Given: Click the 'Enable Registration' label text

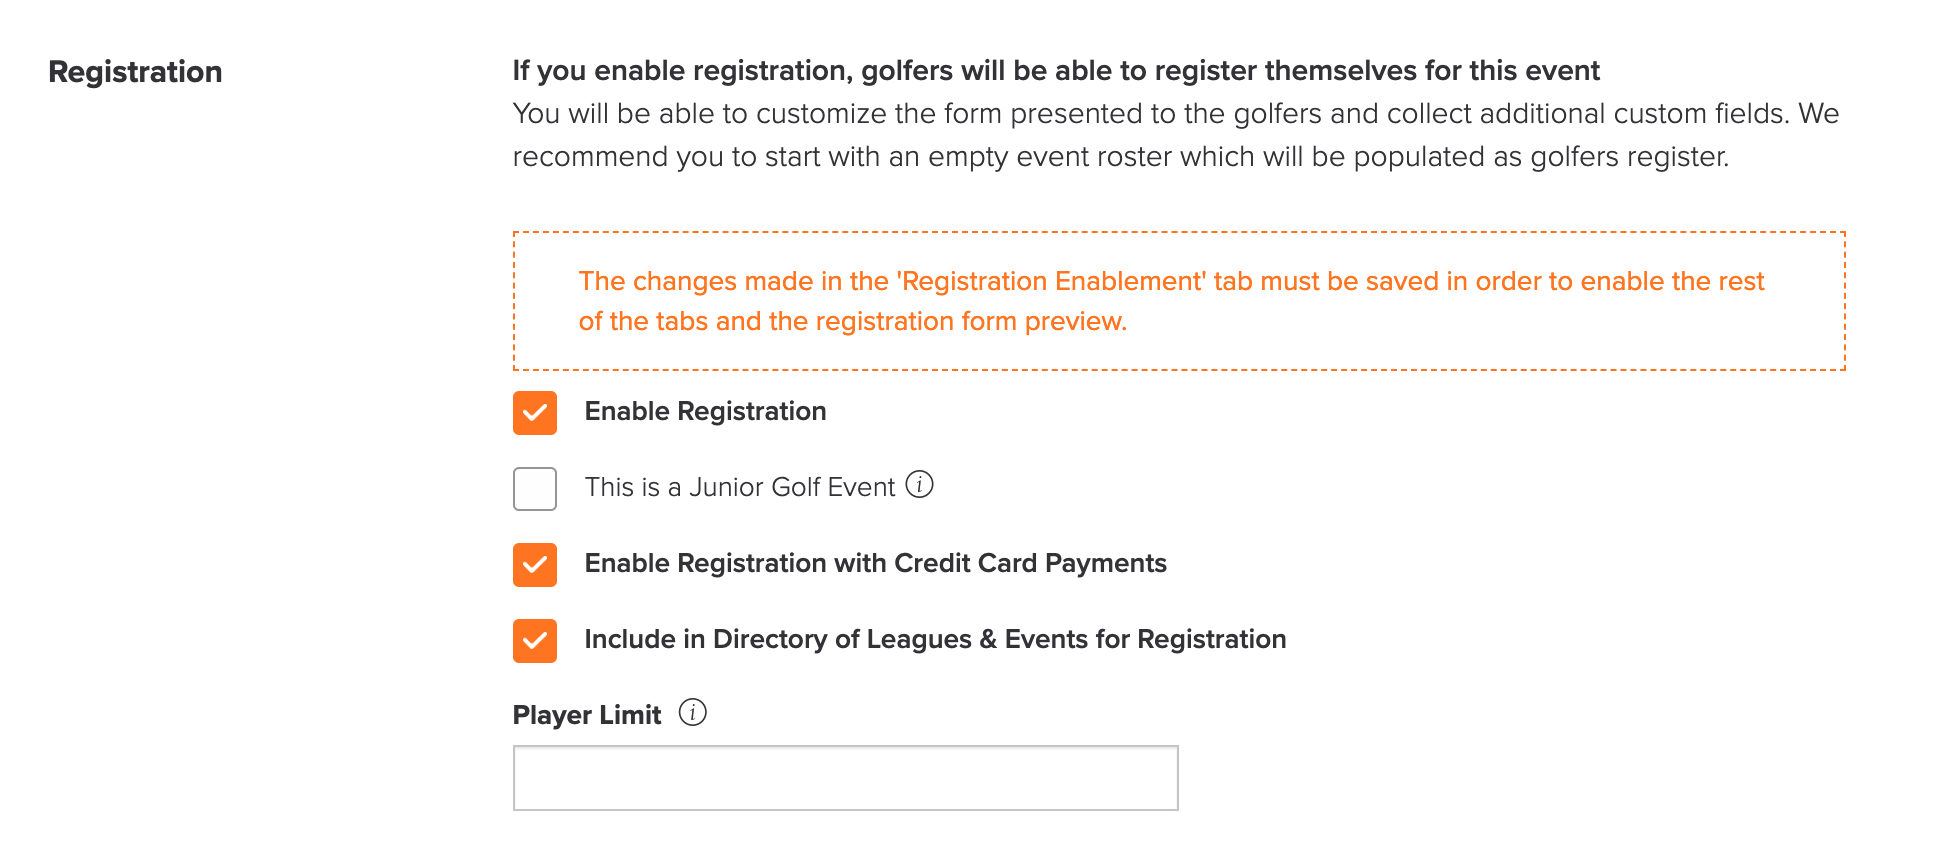Looking at the screenshot, I should 705,411.
